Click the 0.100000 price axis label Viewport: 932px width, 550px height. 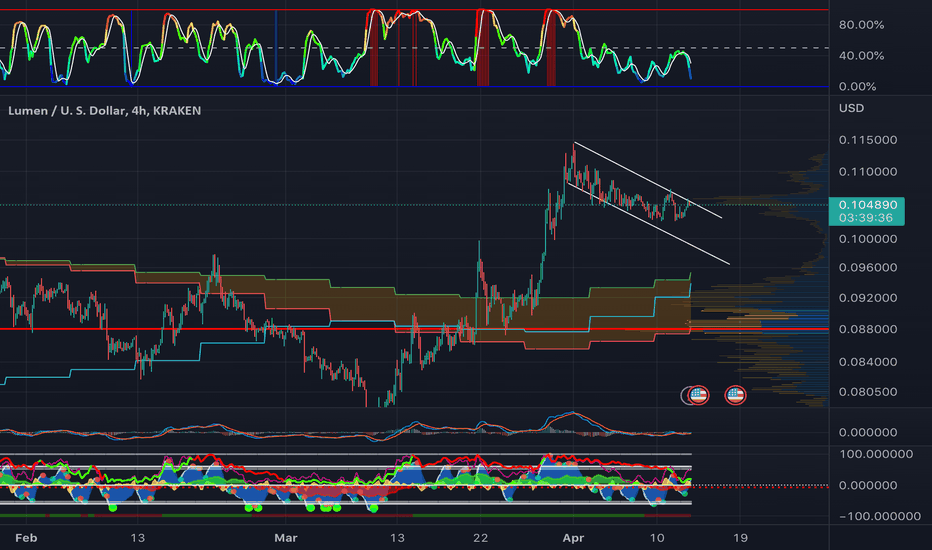pos(868,239)
